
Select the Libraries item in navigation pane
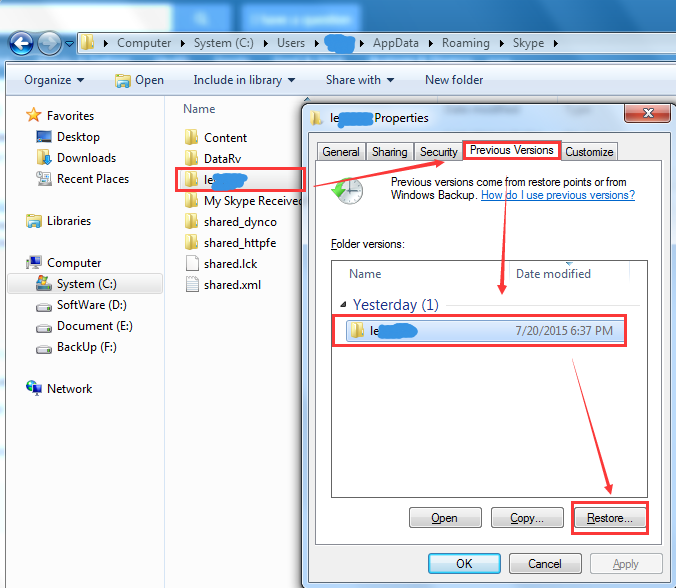point(68,221)
